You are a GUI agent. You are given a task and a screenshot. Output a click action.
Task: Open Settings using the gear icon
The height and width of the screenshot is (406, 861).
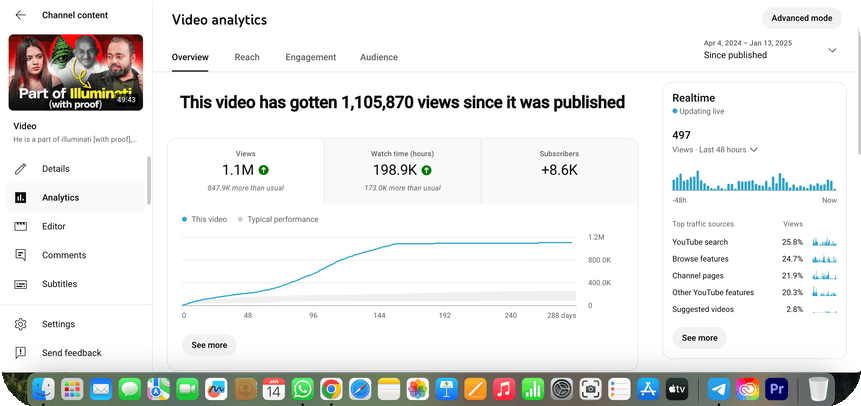click(x=20, y=324)
